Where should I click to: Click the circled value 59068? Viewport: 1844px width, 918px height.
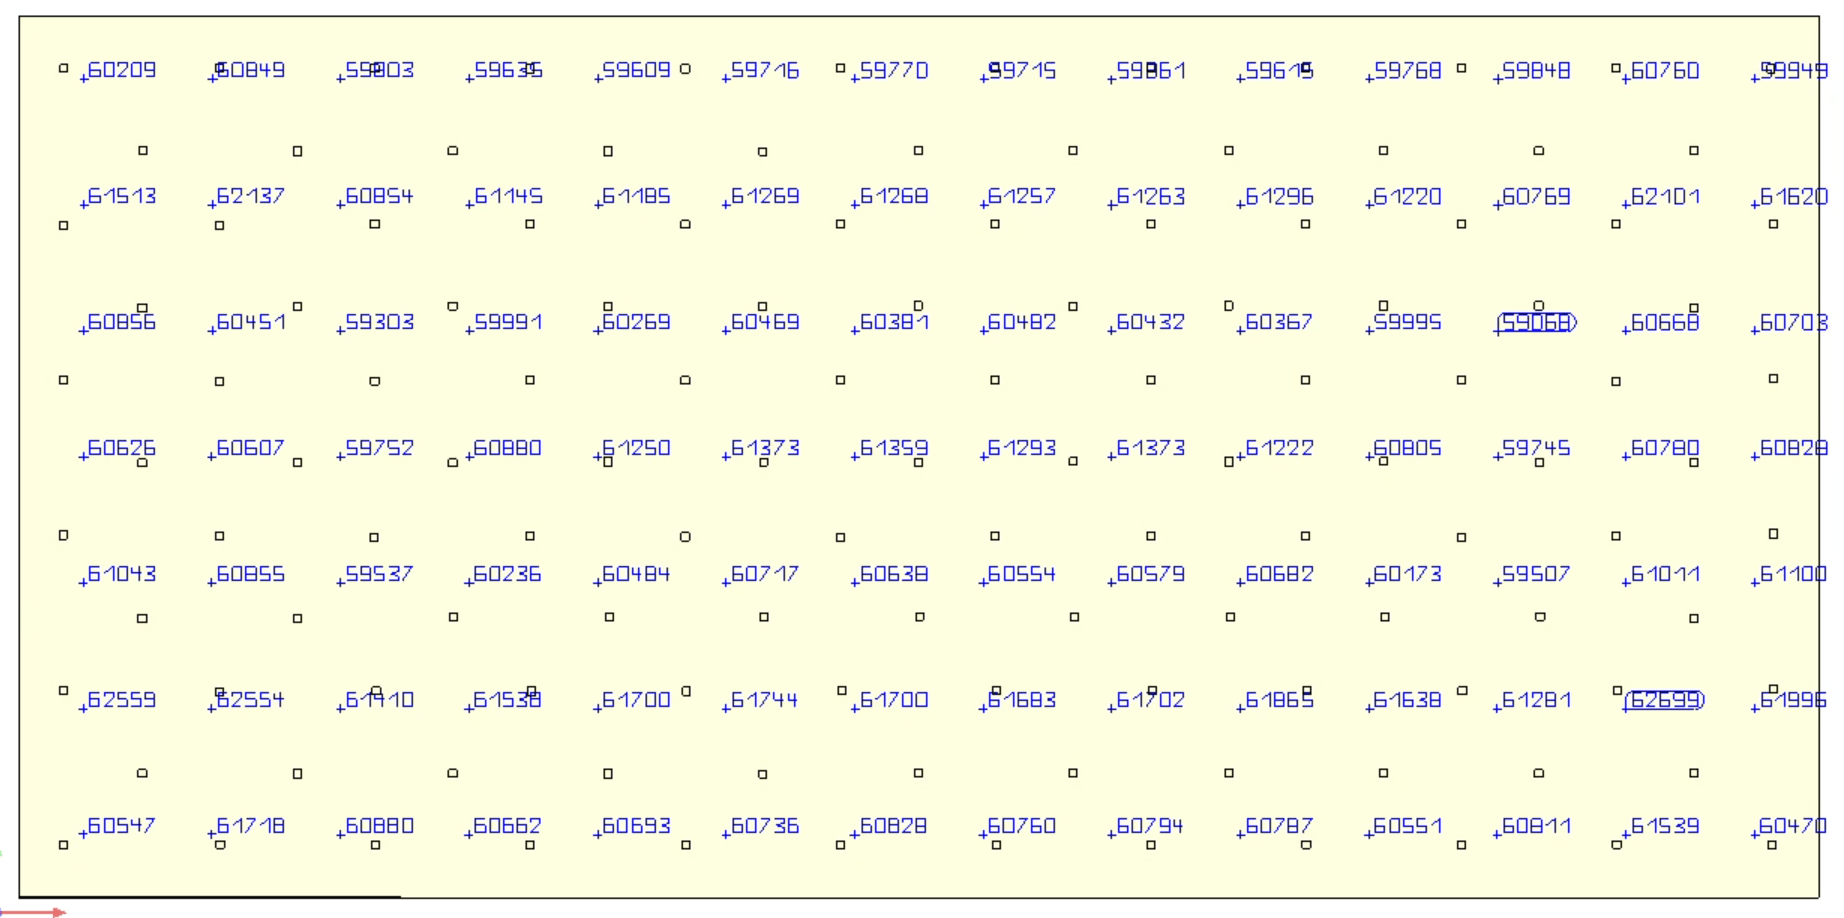1537,322
